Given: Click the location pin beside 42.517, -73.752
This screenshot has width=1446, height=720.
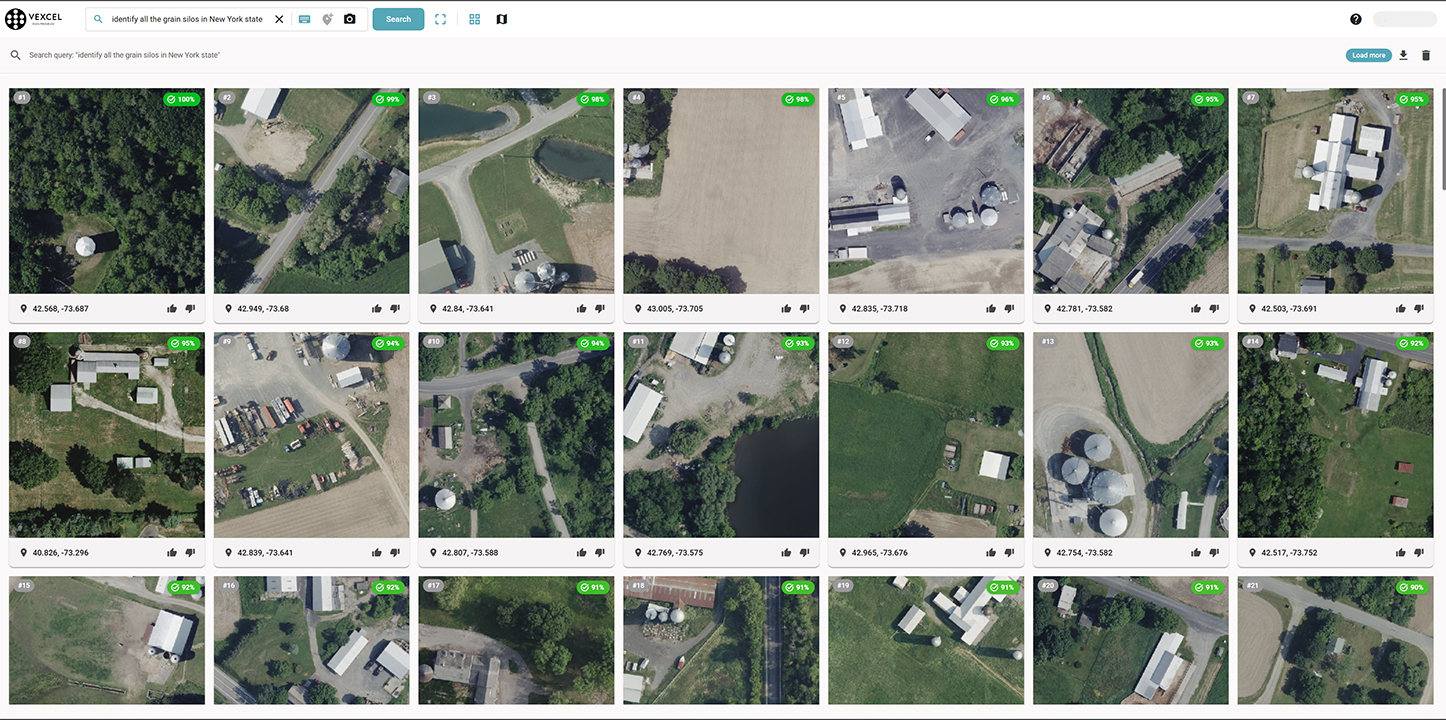Looking at the screenshot, I should click(1253, 552).
